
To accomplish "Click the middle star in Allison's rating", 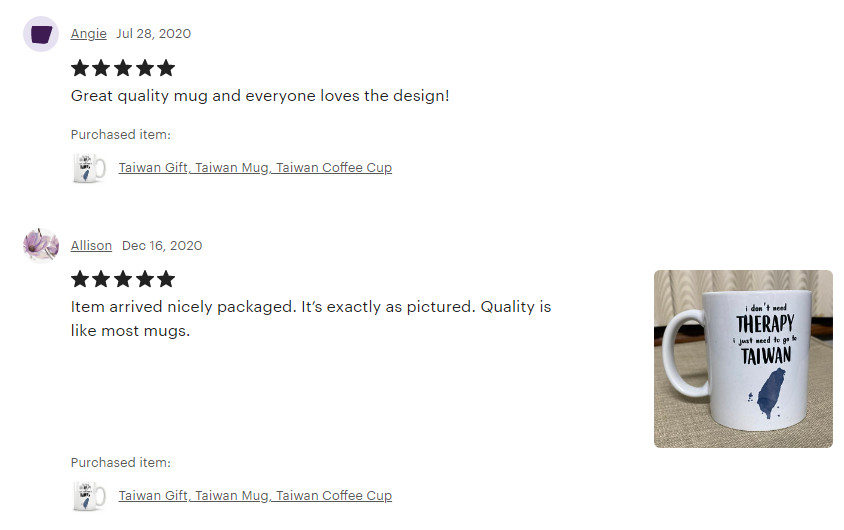I will pos(123,279).
